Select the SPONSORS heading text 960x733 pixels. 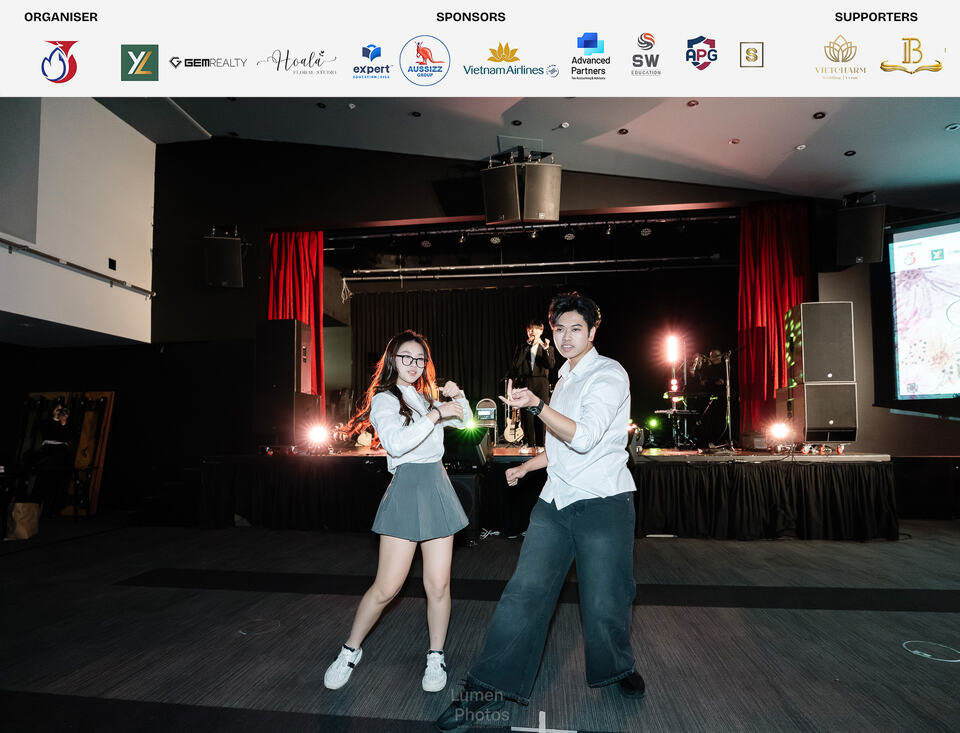471,17
